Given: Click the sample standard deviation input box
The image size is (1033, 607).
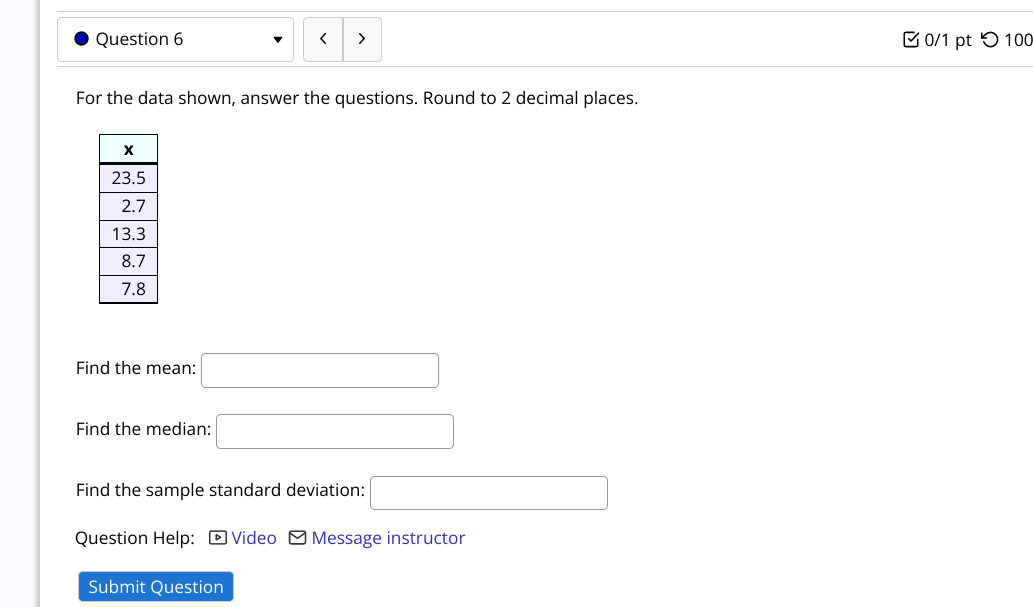Looking at the screenshot, I should pyautogui.click(x=488, y=492).
